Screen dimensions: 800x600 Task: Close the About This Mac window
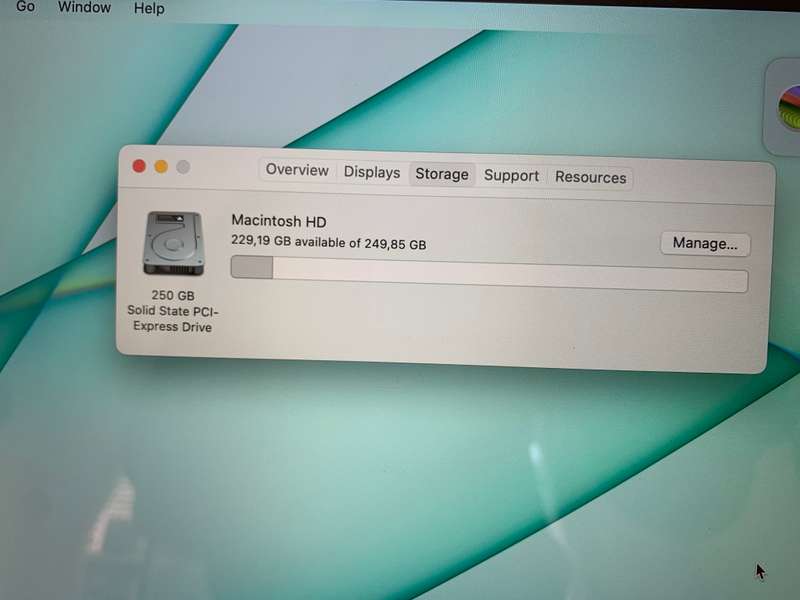tap(139, 166)
